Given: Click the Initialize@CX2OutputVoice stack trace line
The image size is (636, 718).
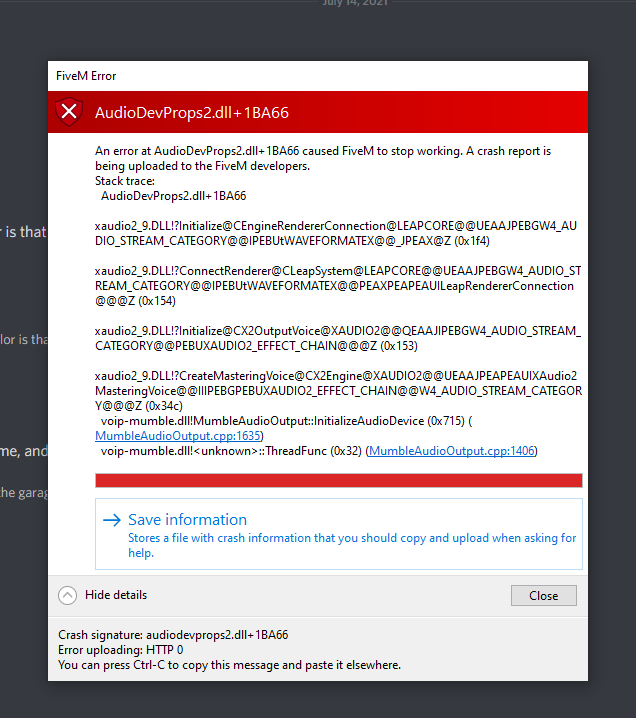Looking at the screenshot, I should click(x=338, y=338).
